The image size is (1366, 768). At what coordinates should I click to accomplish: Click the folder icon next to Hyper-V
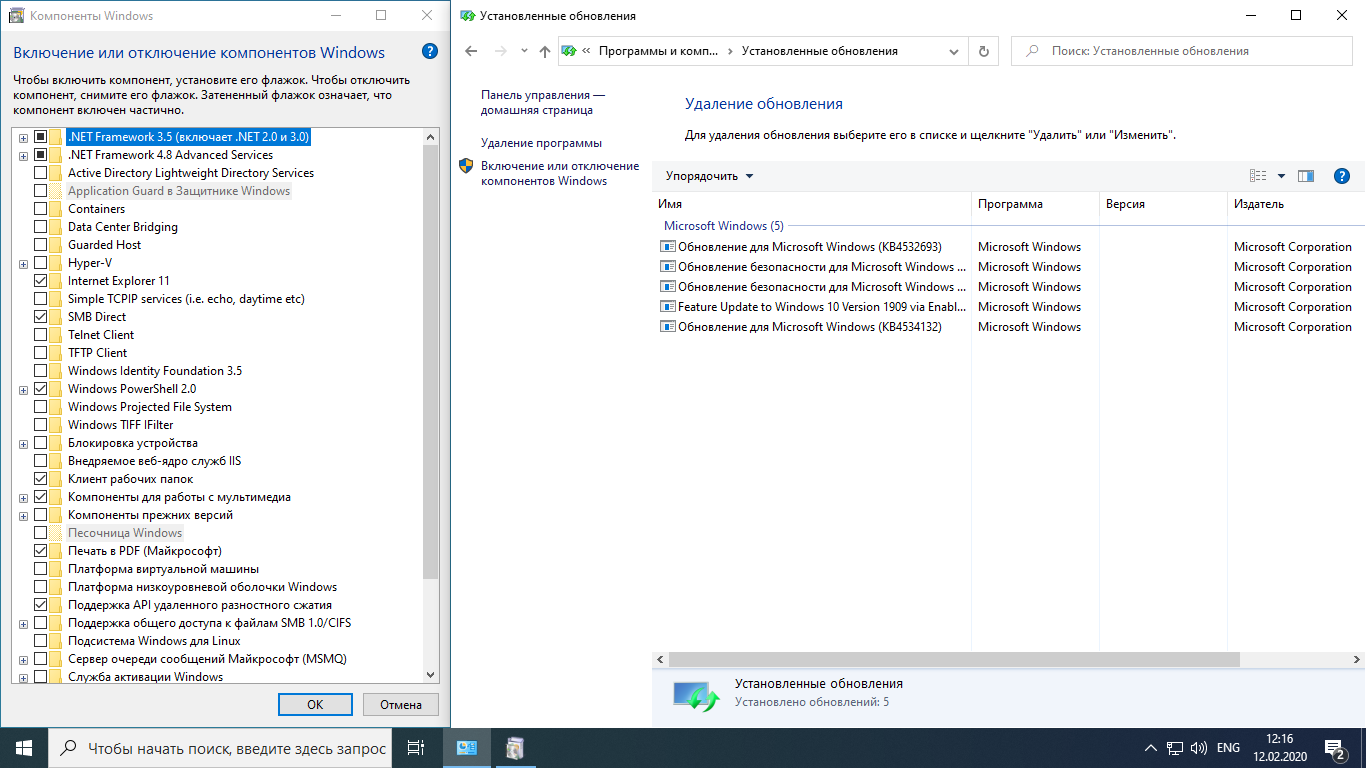[57, 263]
